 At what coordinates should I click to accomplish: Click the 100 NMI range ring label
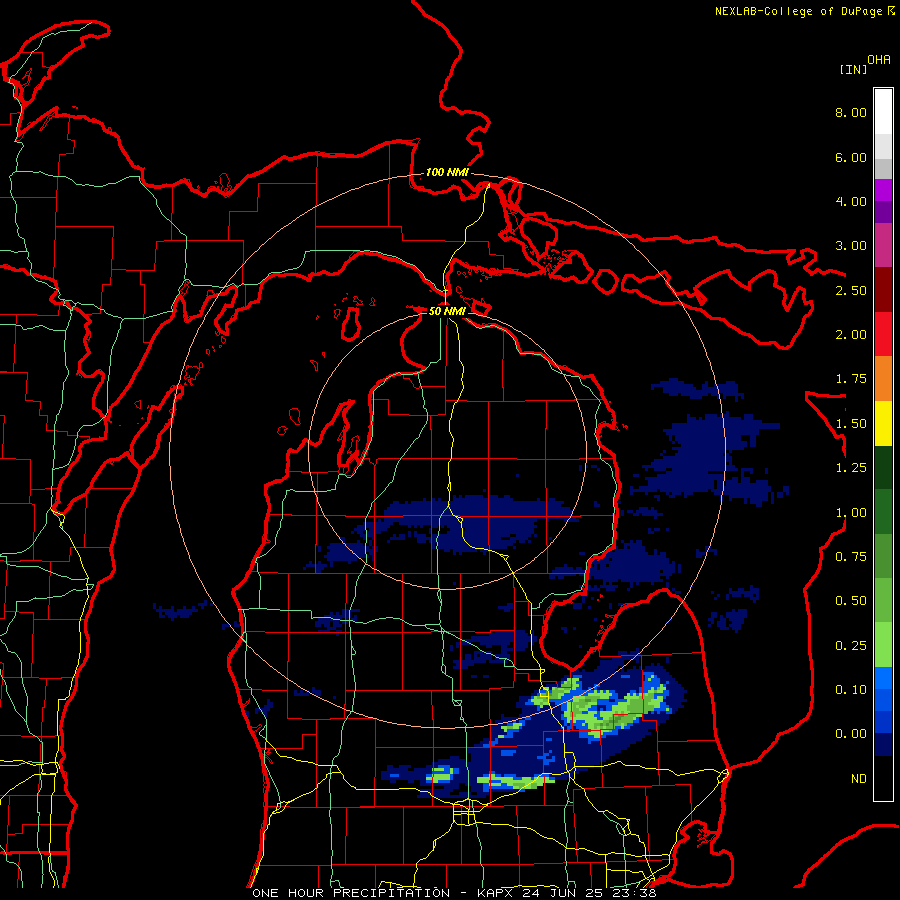point(447,172)
